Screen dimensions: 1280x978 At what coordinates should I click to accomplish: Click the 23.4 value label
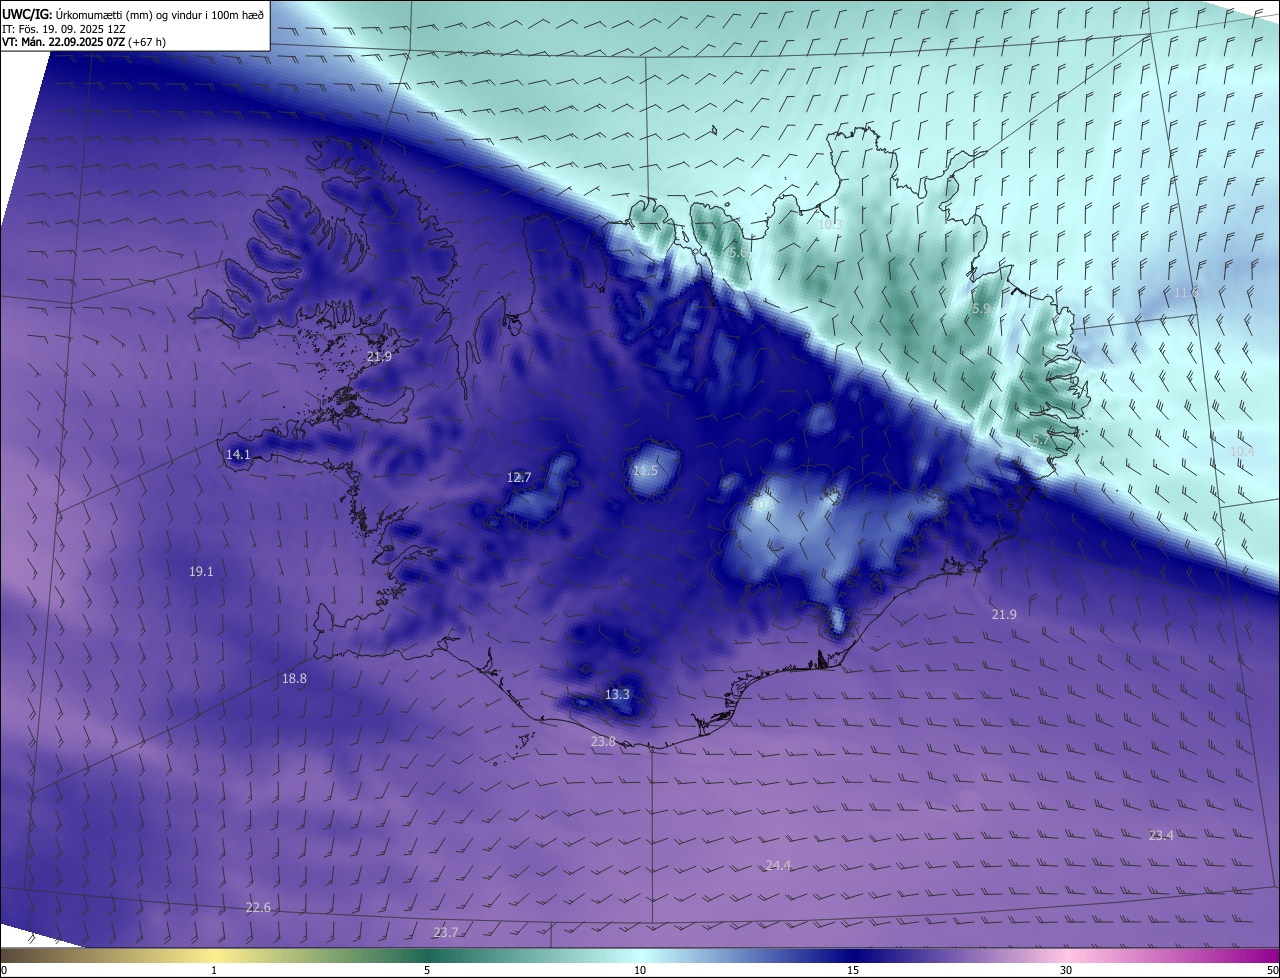(1161, 835)
